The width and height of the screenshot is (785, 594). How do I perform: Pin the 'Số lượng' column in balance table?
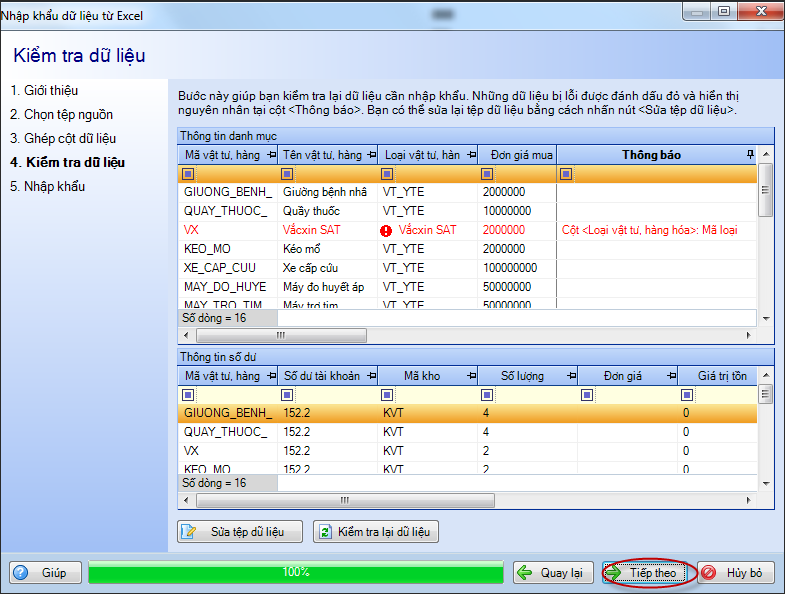click(570, 376)
